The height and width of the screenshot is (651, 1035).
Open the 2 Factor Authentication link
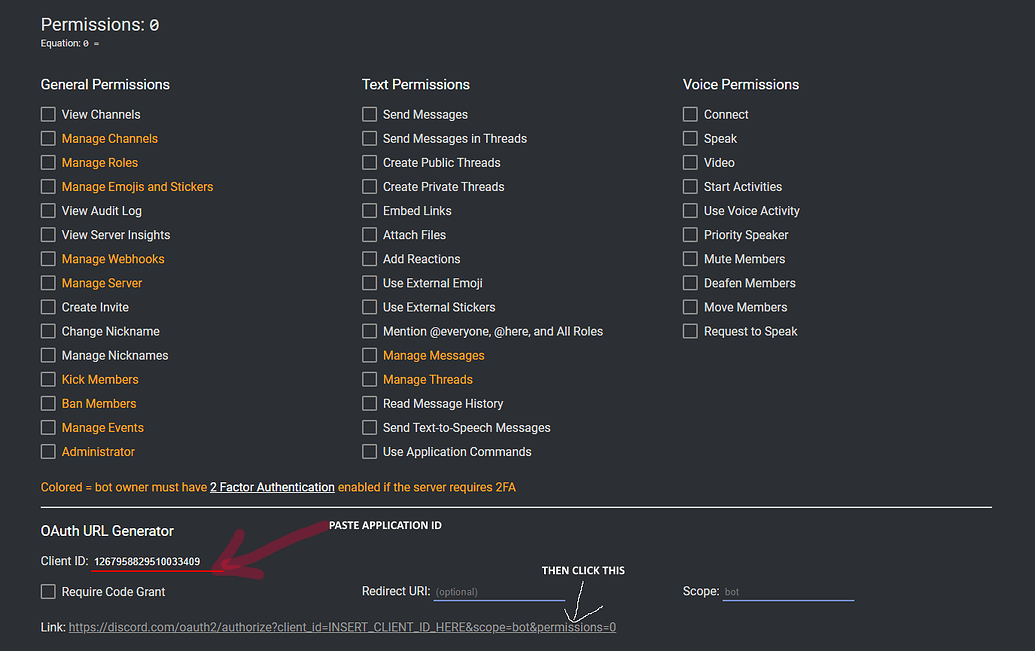click(x=272, y=488)
